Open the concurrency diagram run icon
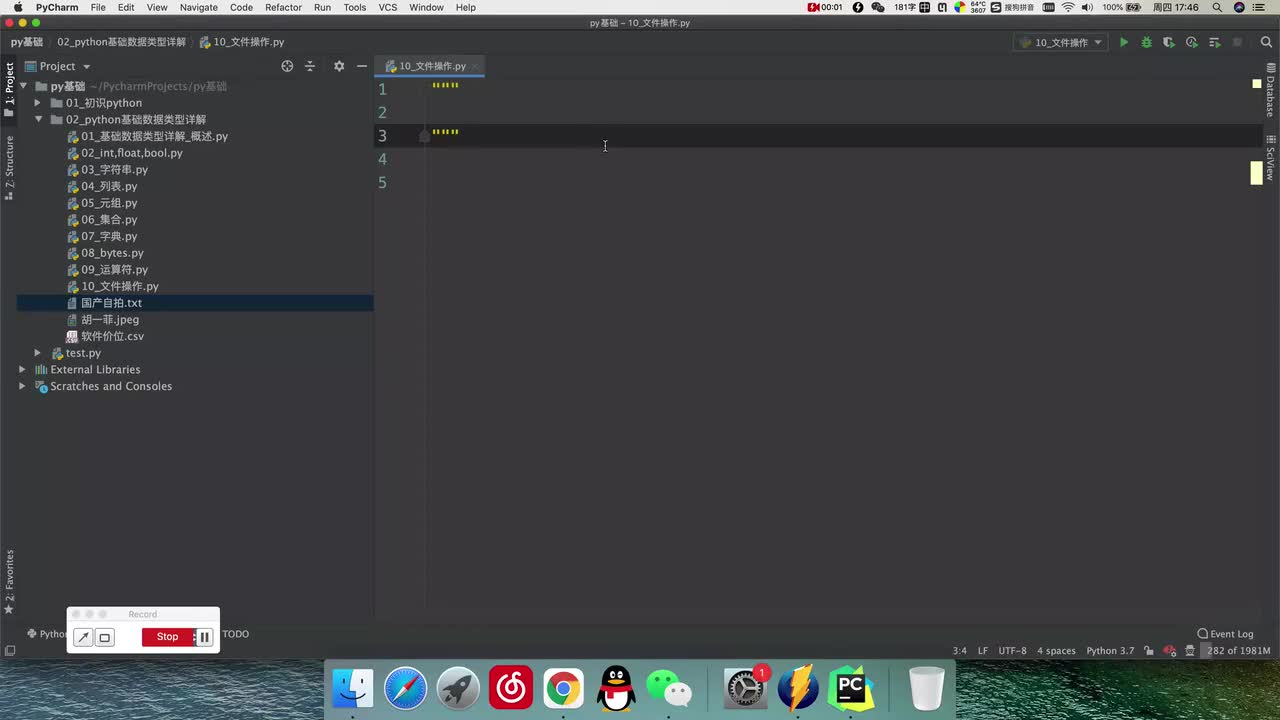Image resolution: width=1280 pixels, height=720 pixels. click(x=1214, y=42)
